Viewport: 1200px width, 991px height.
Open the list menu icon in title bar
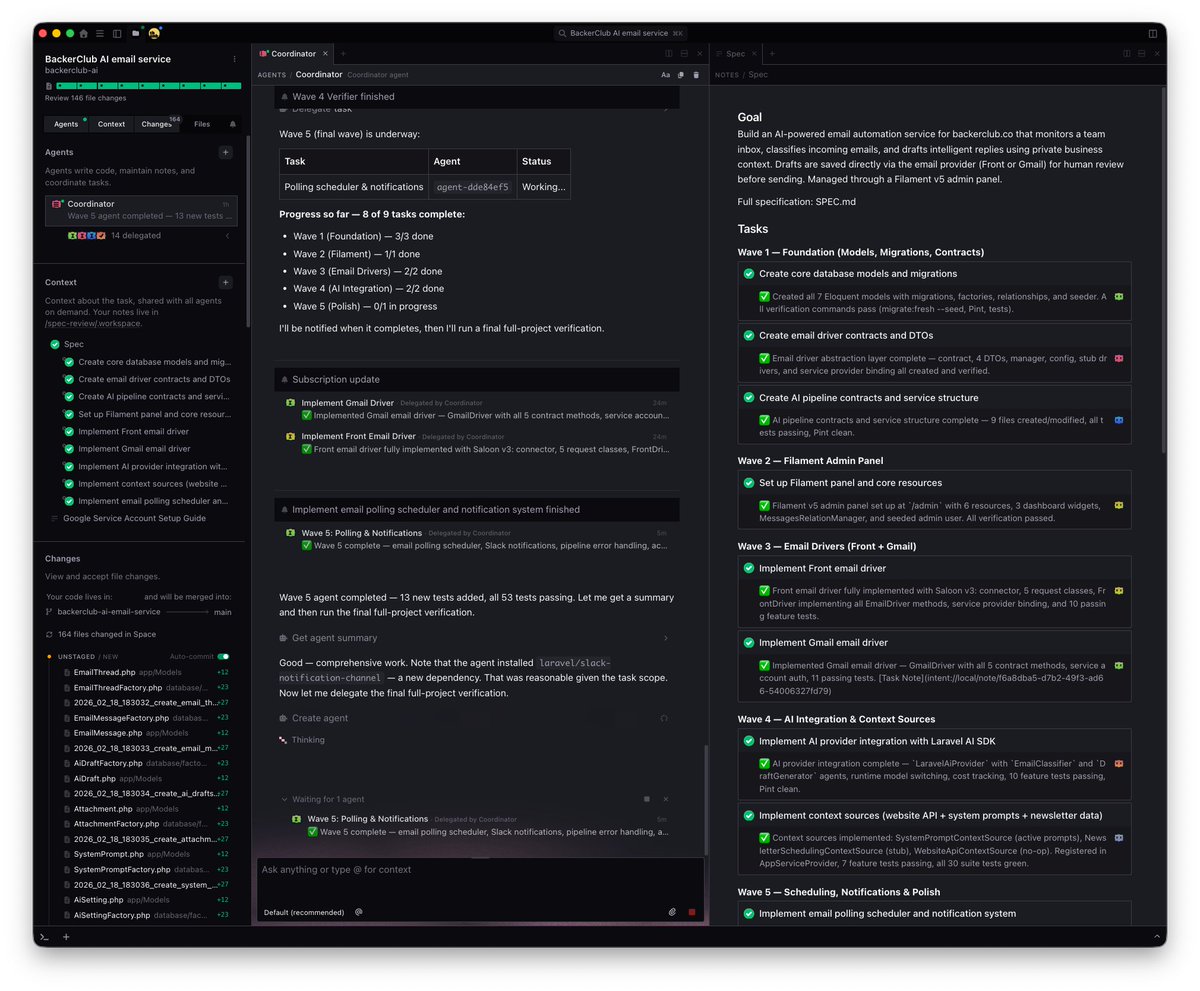coord(100,33)
